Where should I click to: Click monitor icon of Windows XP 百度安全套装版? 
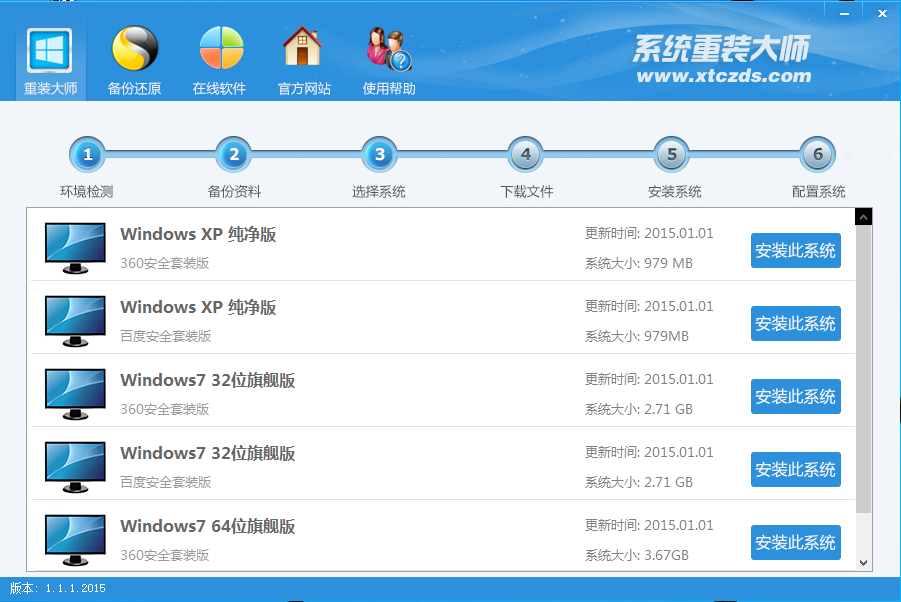(75, 321)
